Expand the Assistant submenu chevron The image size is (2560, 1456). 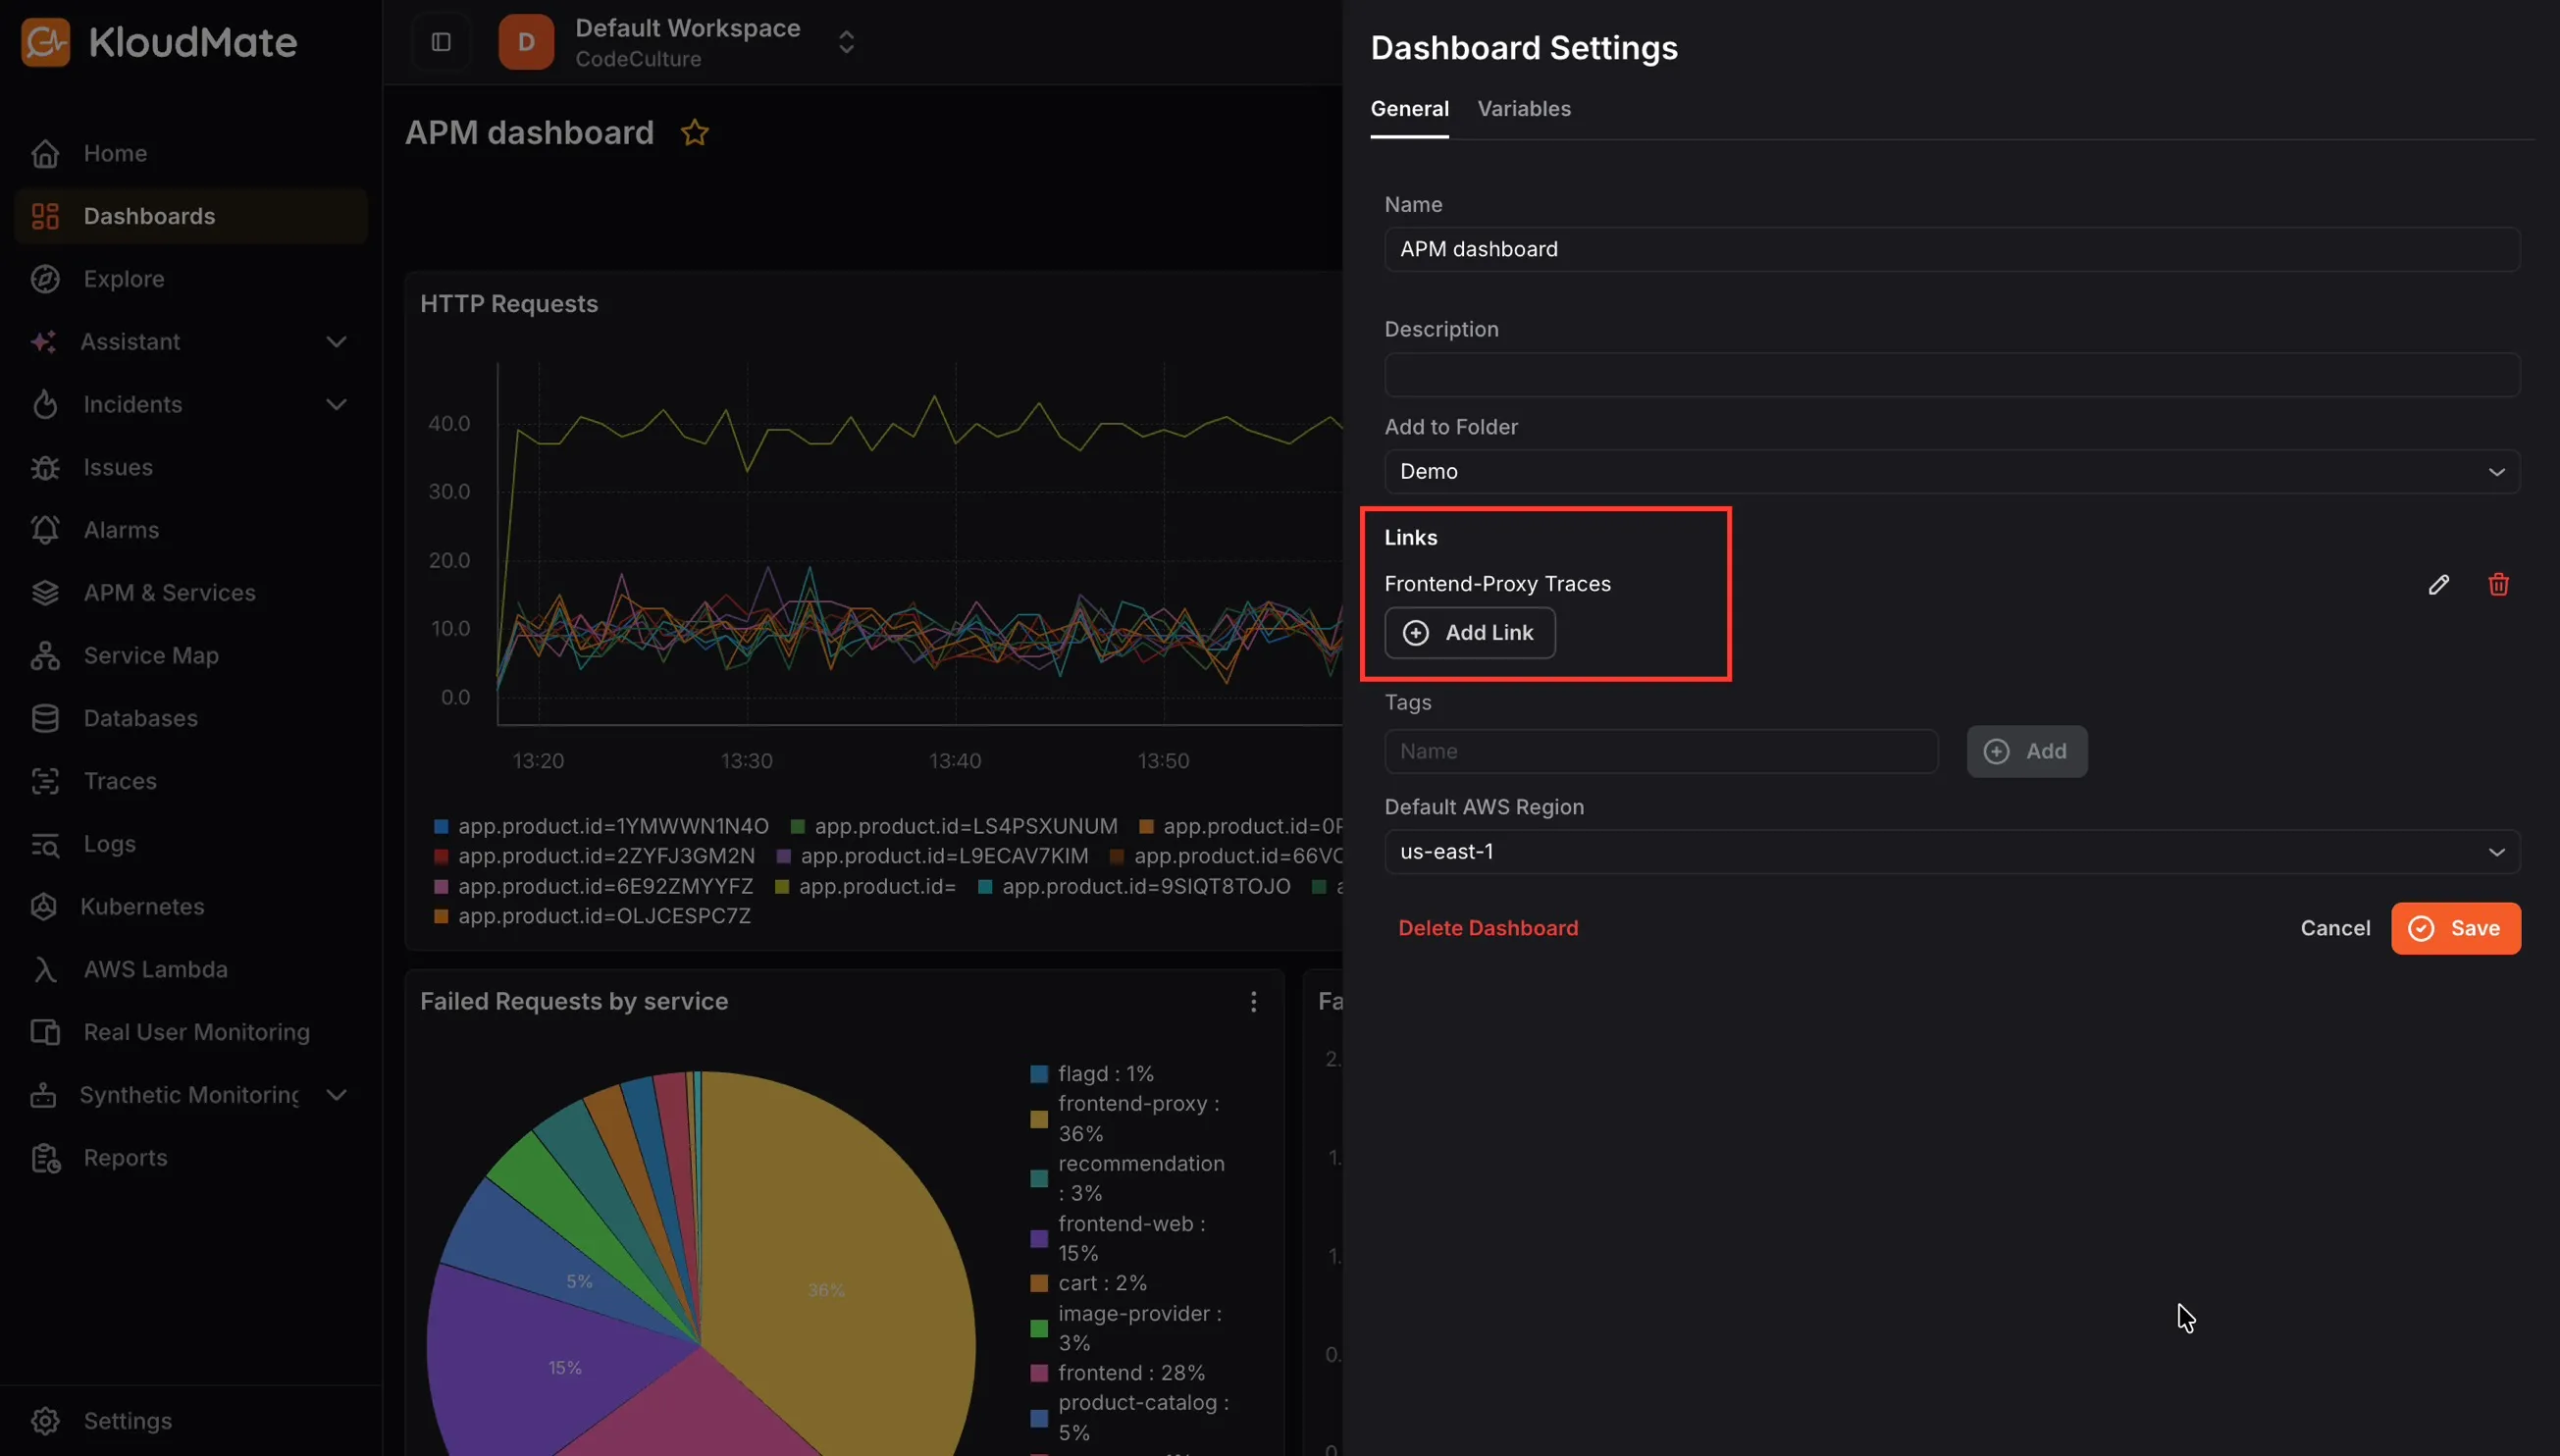[x=337, y=342]
